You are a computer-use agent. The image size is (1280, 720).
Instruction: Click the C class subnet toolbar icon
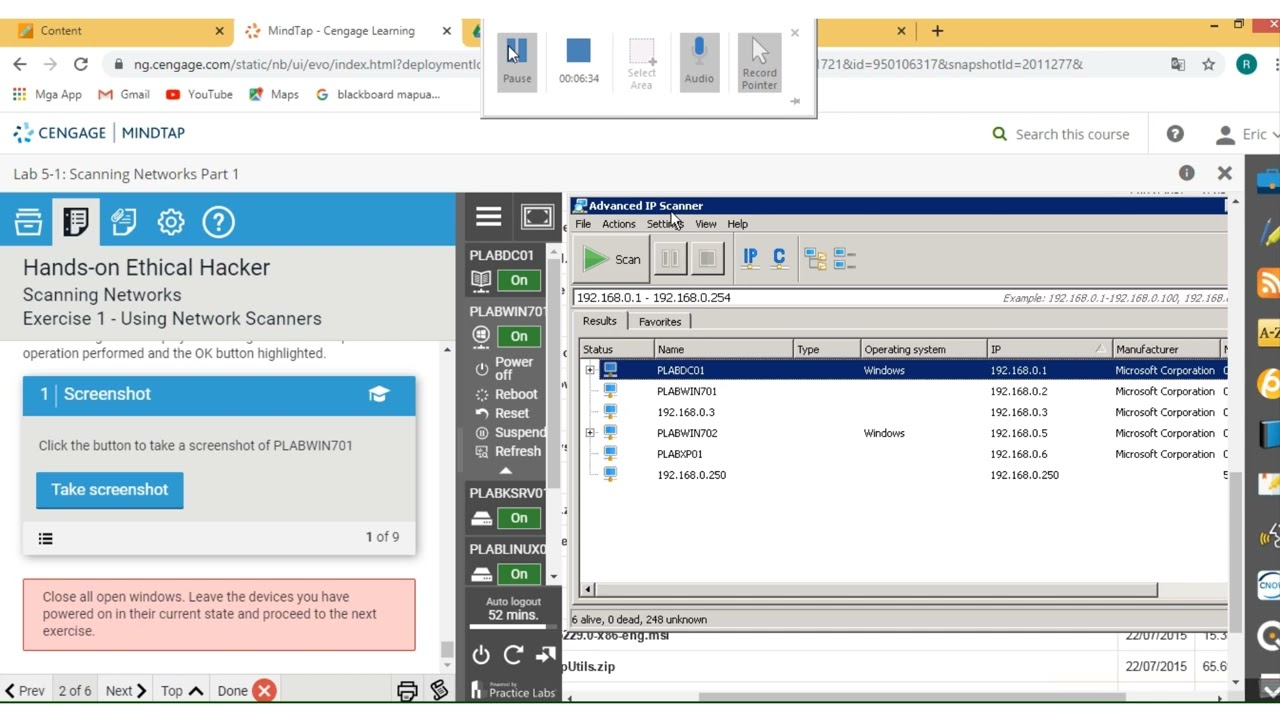tap(779, 259)
